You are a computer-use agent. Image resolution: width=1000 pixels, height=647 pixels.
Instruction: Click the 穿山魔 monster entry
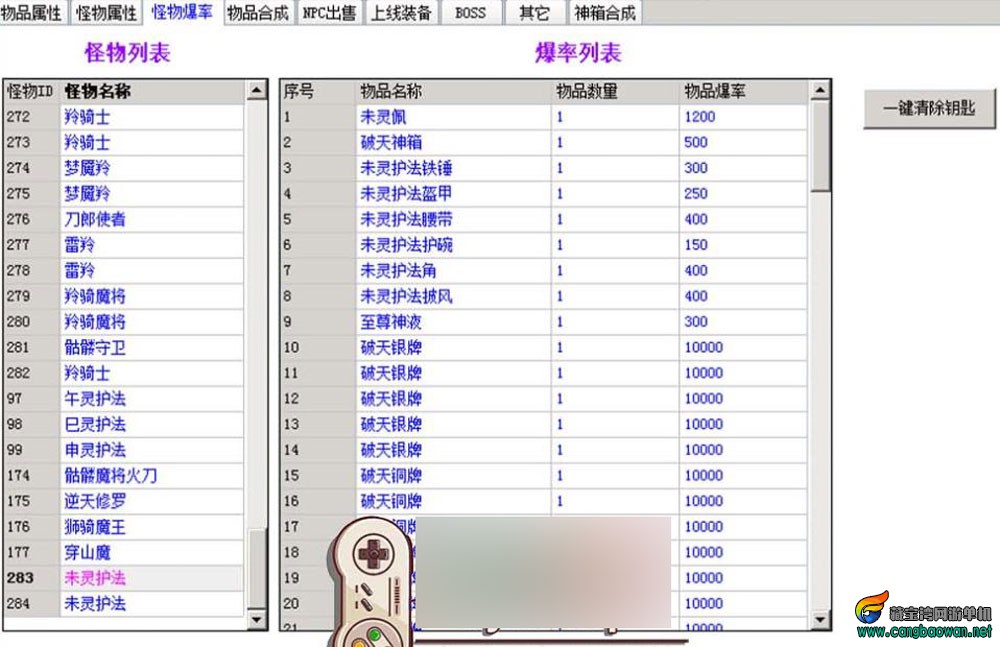pyautogui.click(x=88, y=552)
